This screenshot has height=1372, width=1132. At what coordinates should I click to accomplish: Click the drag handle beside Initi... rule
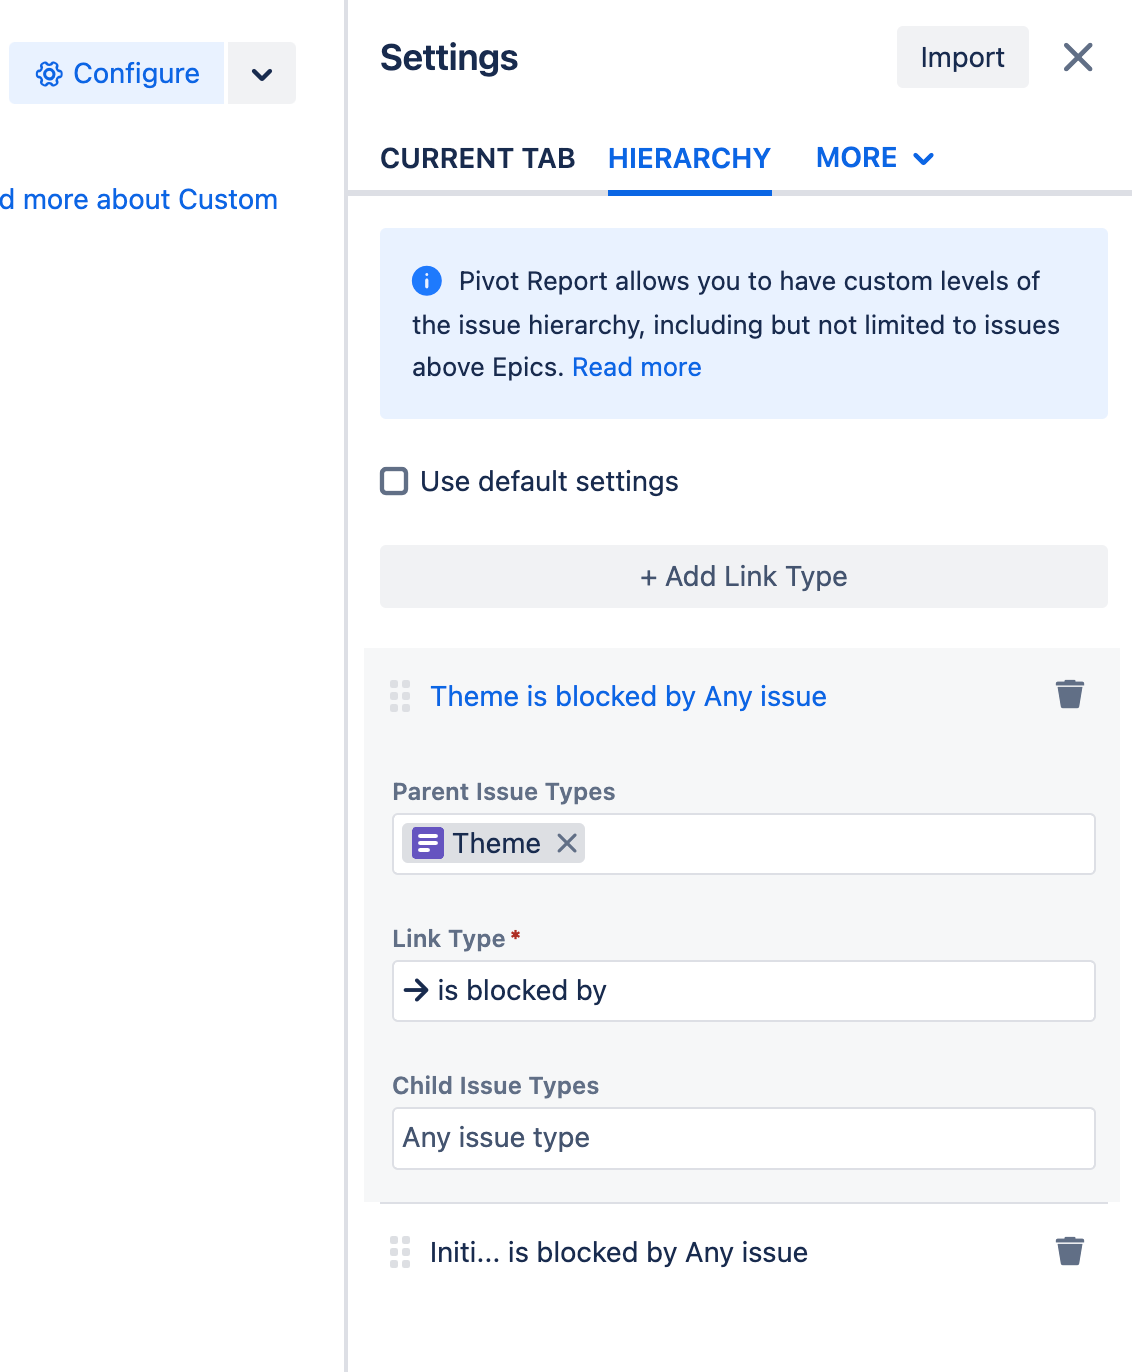pyautogui.click(x=400, y=1251)
